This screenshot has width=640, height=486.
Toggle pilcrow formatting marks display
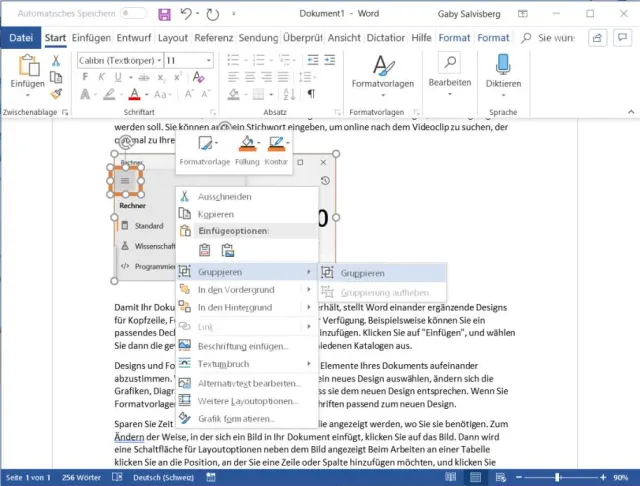tap(310, 95)
